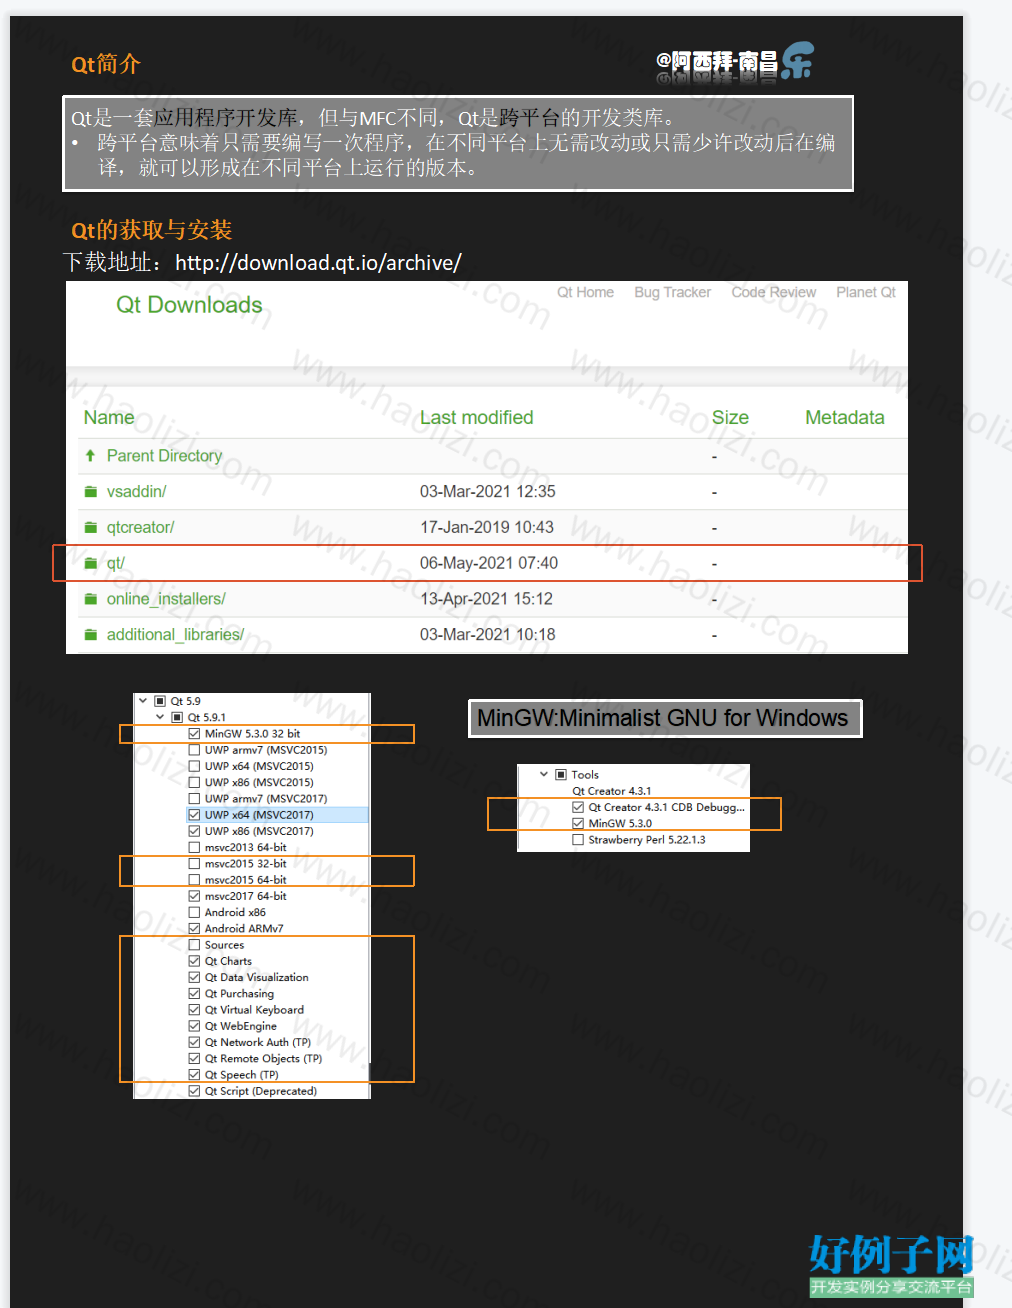Viewport: 1012px width, 1308px height.
Task: Click the date 17-Jan-2019 10:43
Action: tap(487, 527)
